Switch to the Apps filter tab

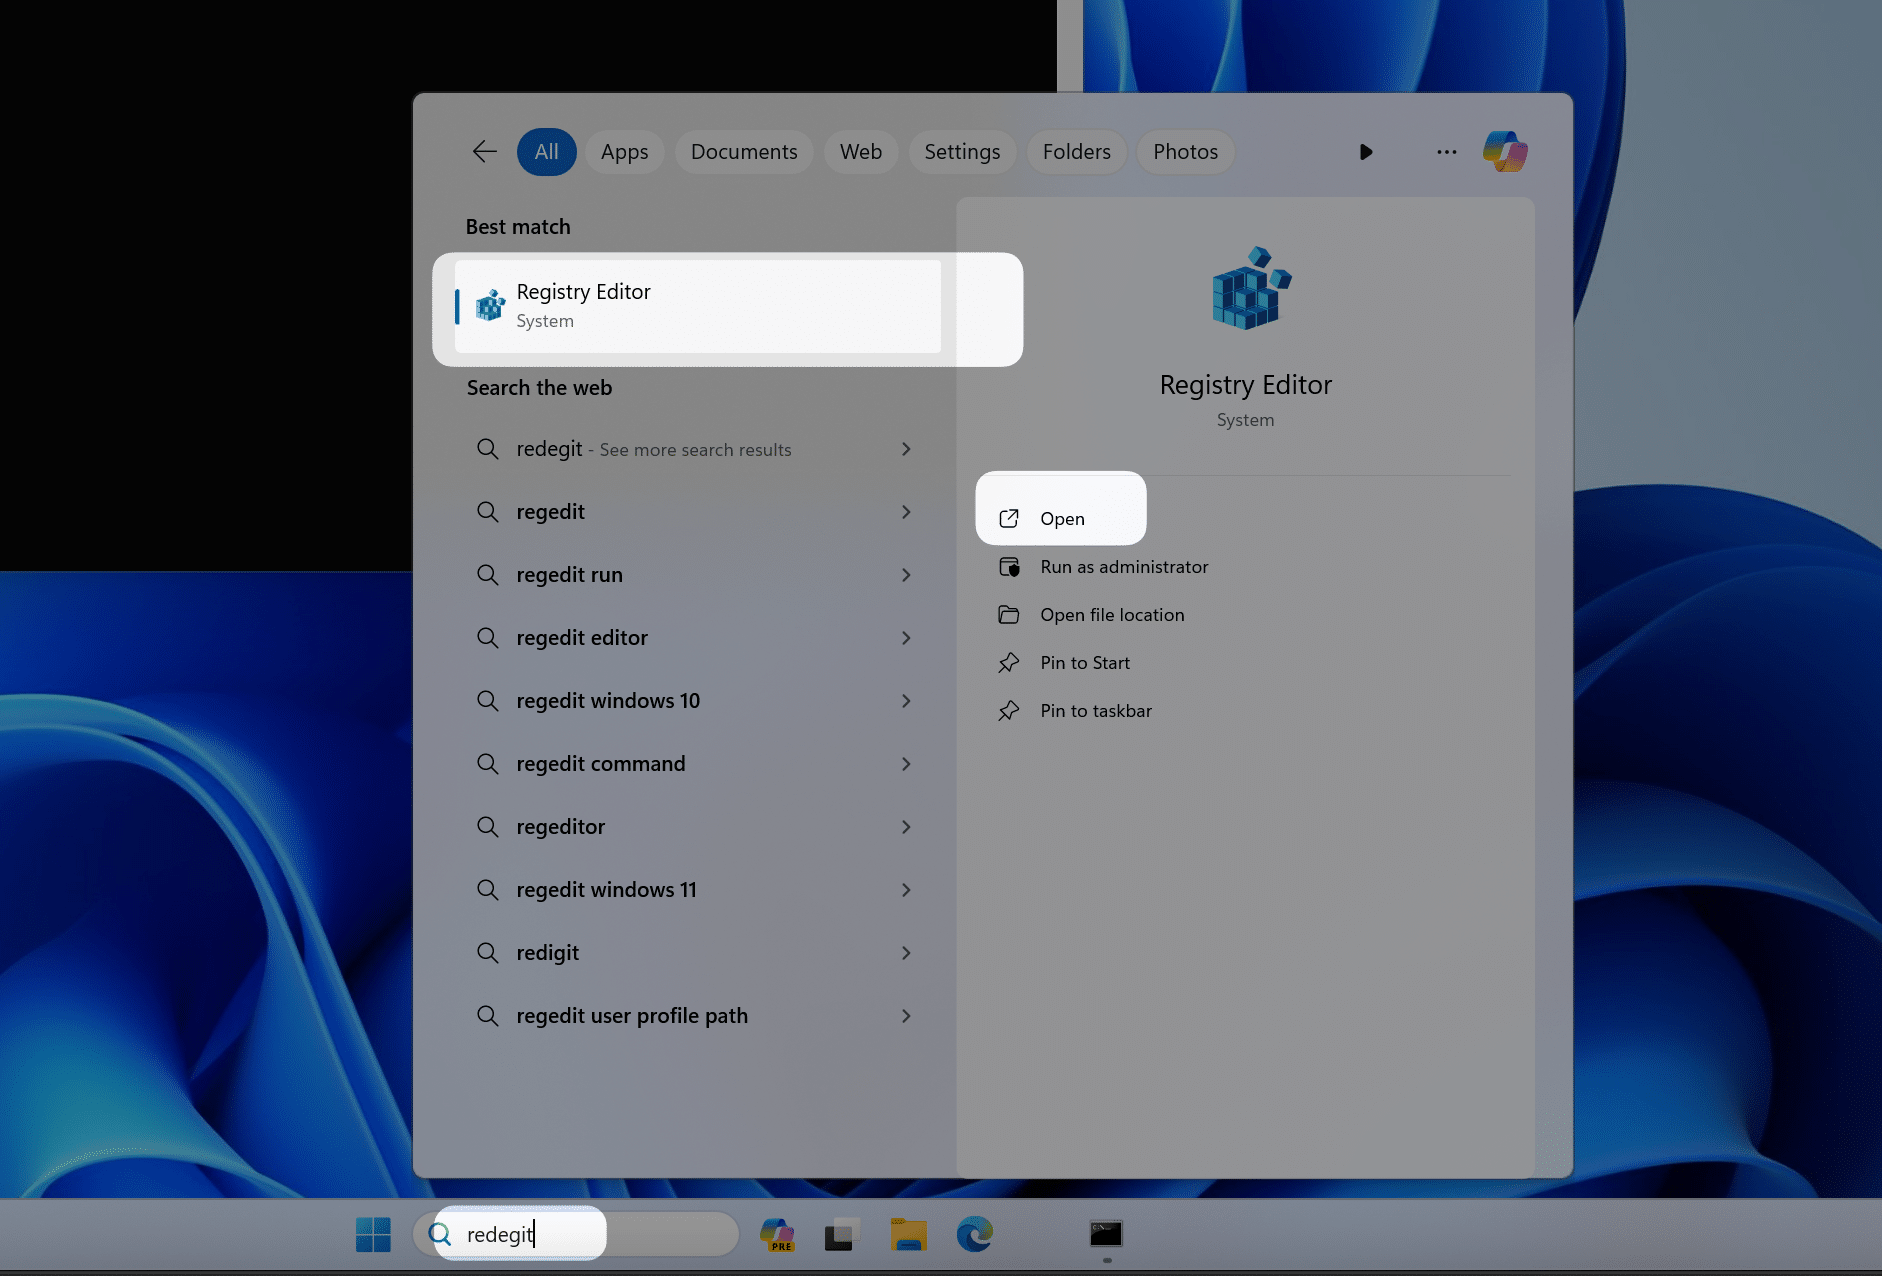pyautogui.click(x=625, y=152)
